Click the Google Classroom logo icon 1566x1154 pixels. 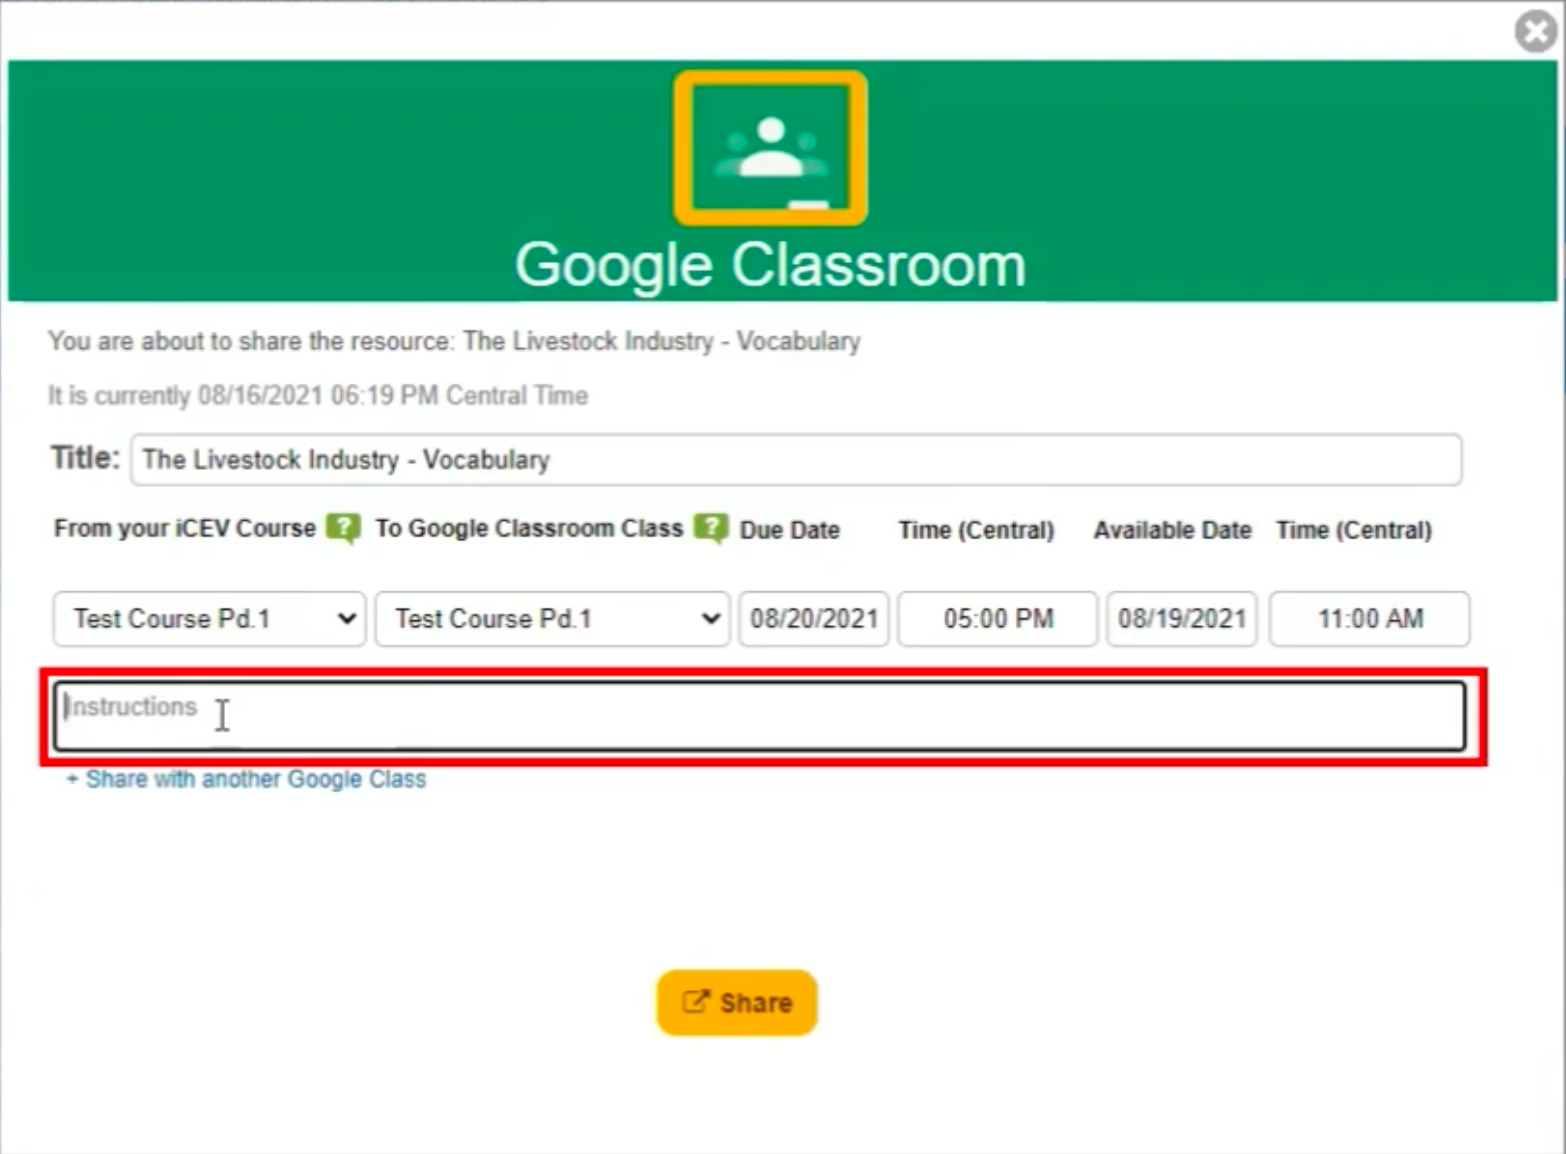(770, 148)
